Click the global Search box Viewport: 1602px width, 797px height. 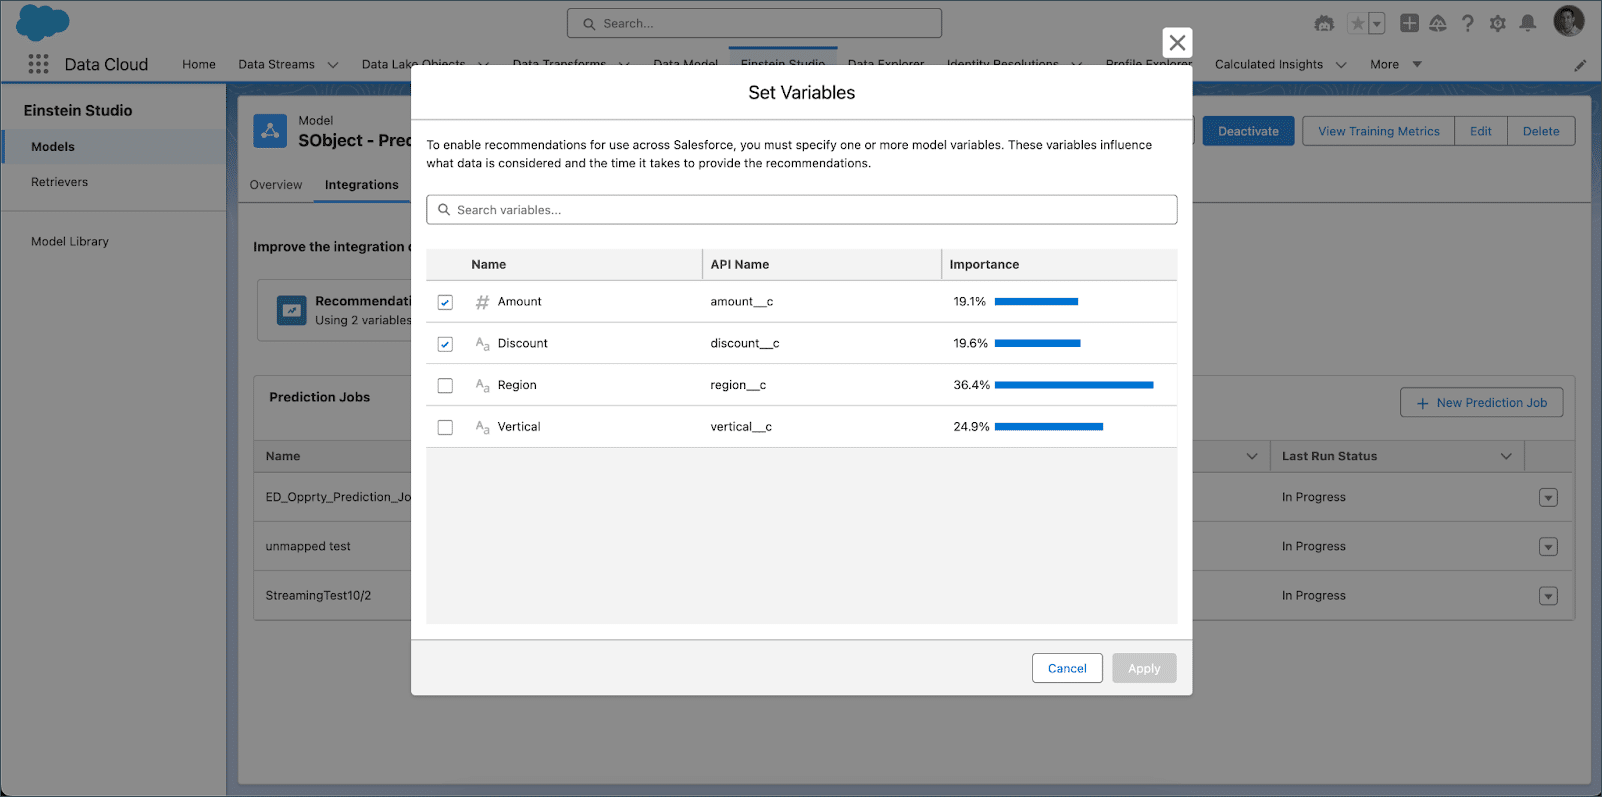point(754,23)
